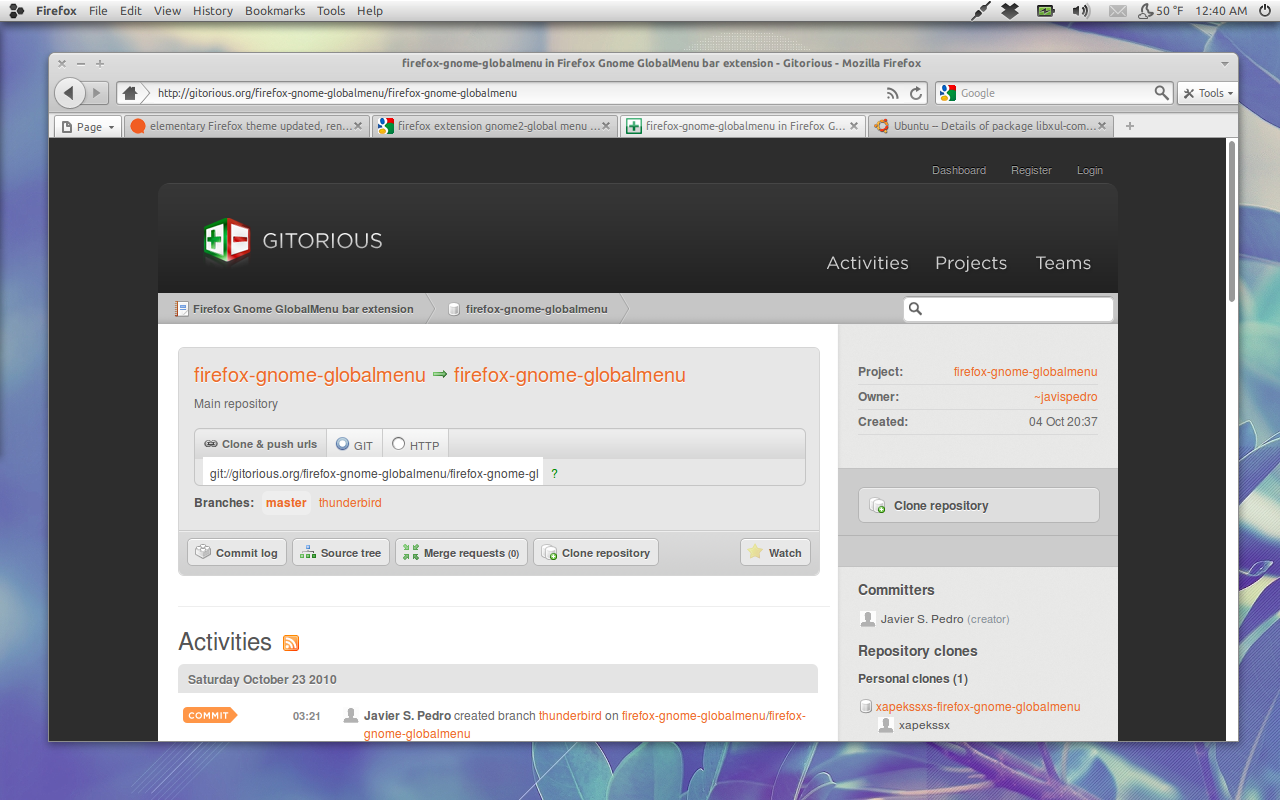Open a new tab with the plus button

pyautogui.click(x=1130, y=126)
